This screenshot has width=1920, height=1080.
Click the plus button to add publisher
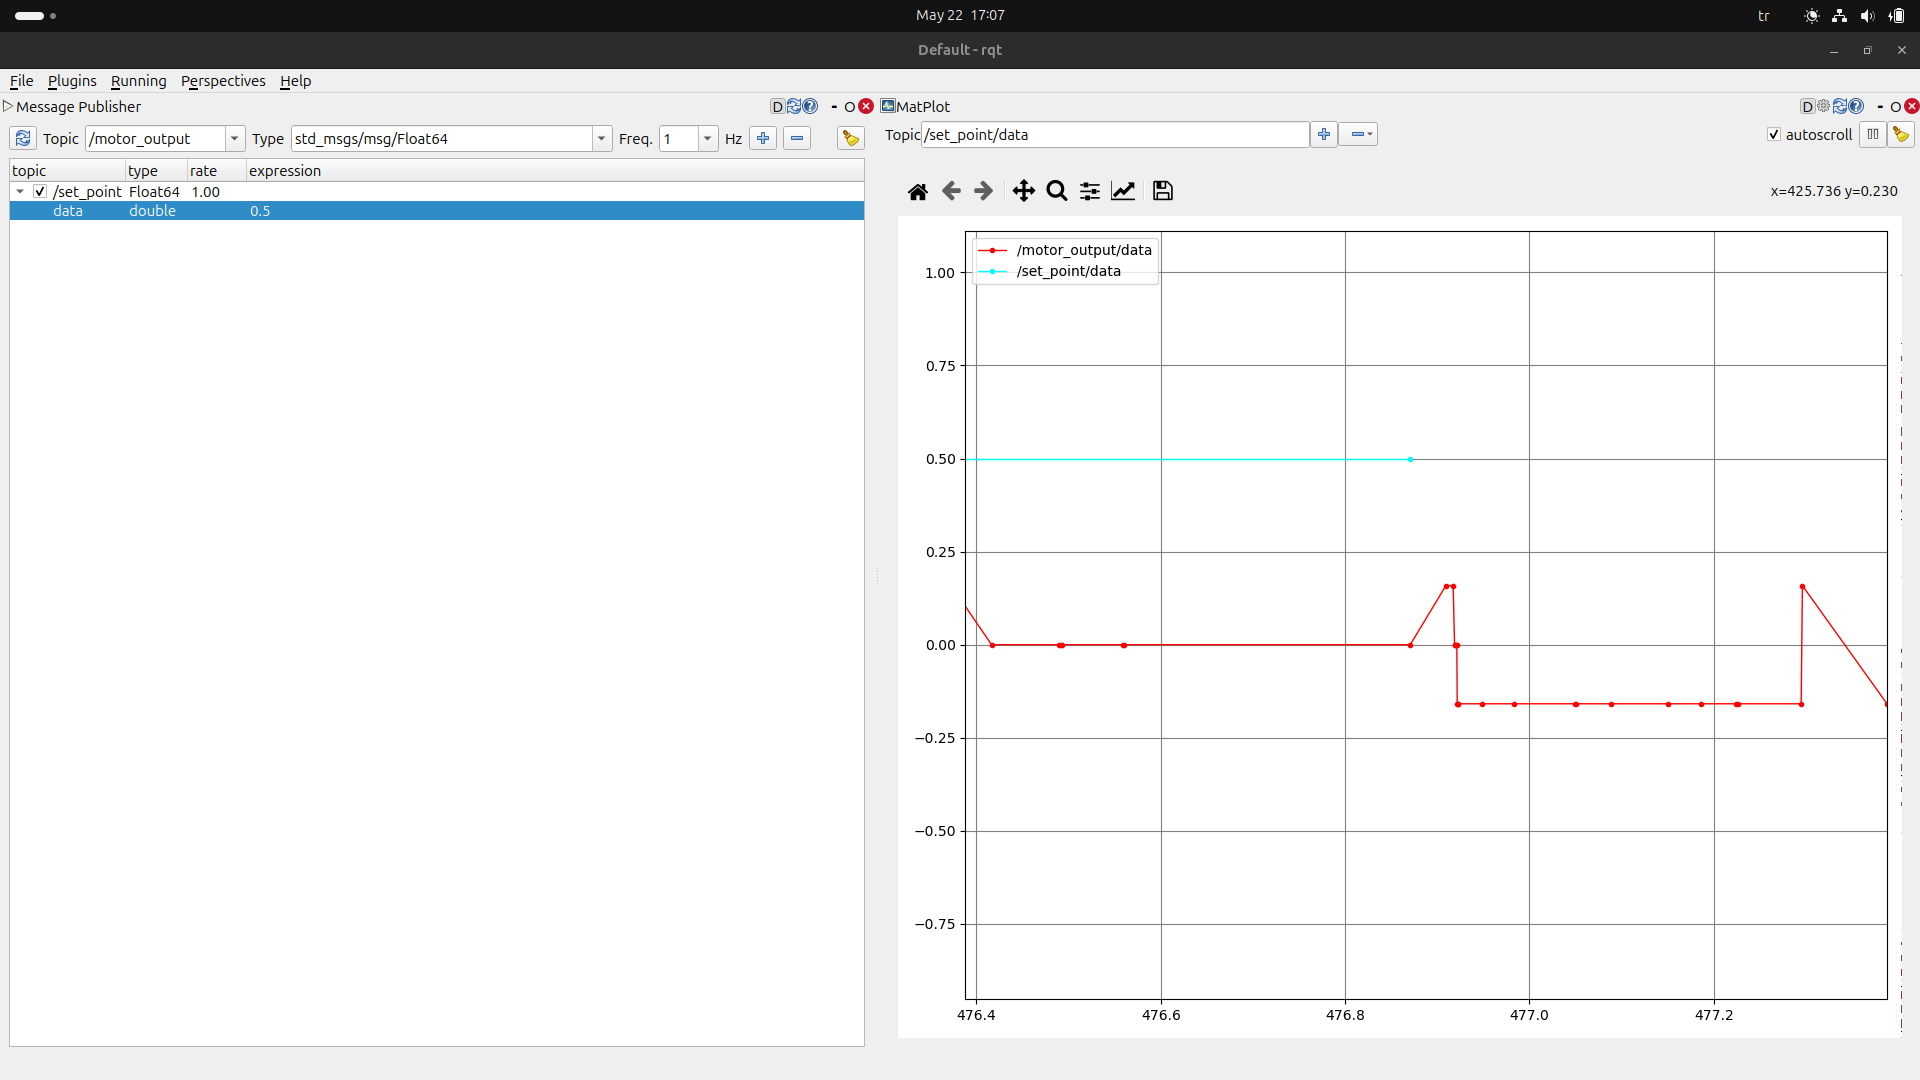763,139
